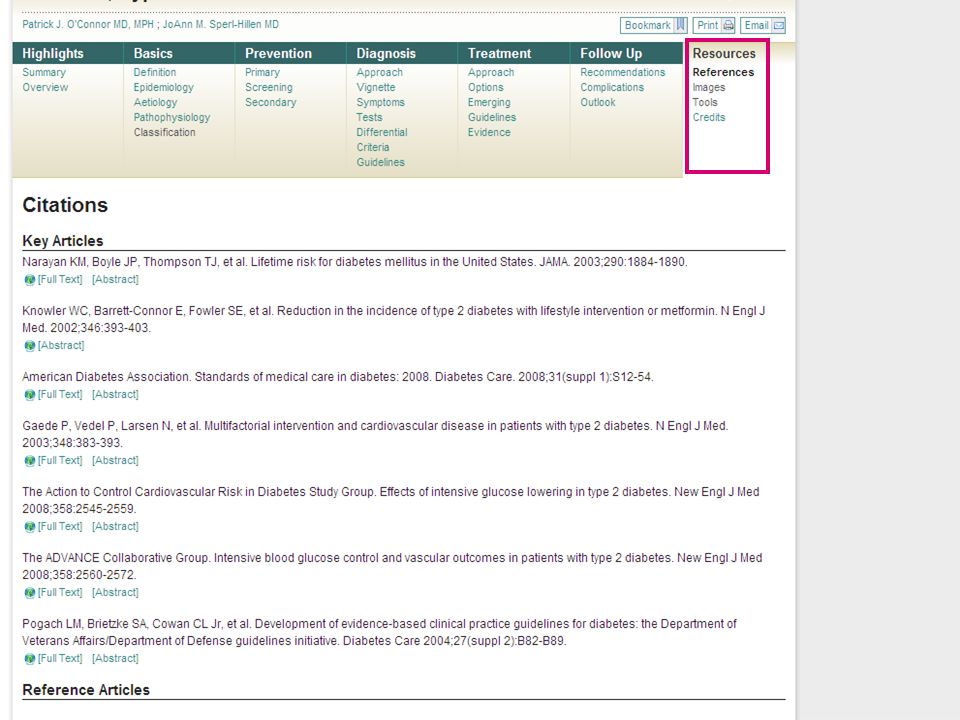Click the Reference Articles heading

coord(86,690)
